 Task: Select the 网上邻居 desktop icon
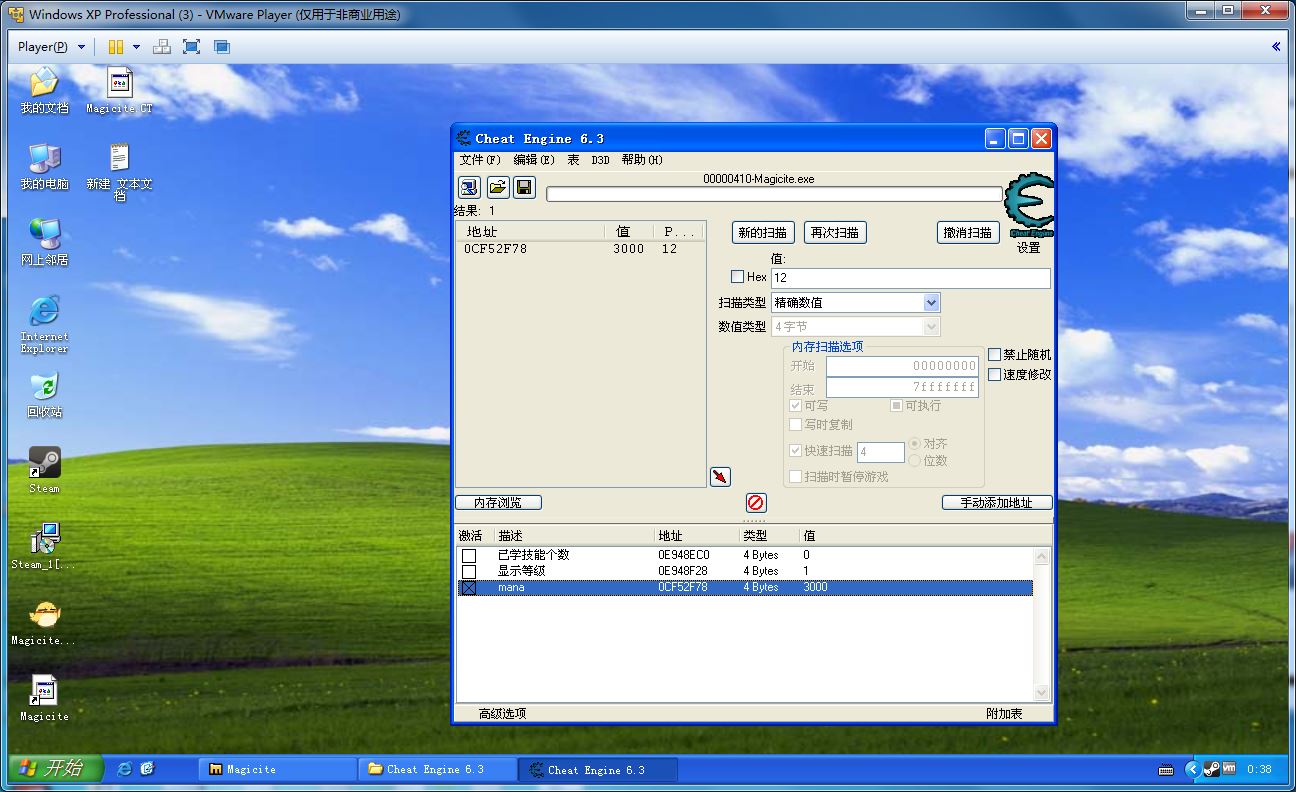coord(44,243)
